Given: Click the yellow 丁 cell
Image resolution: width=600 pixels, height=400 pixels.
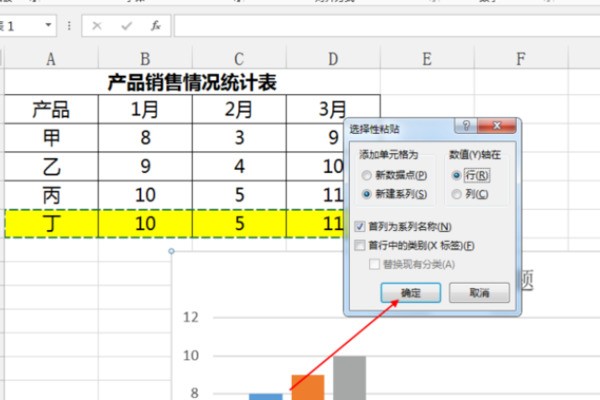Looking at the screenshot, I should tap(51, 223).
